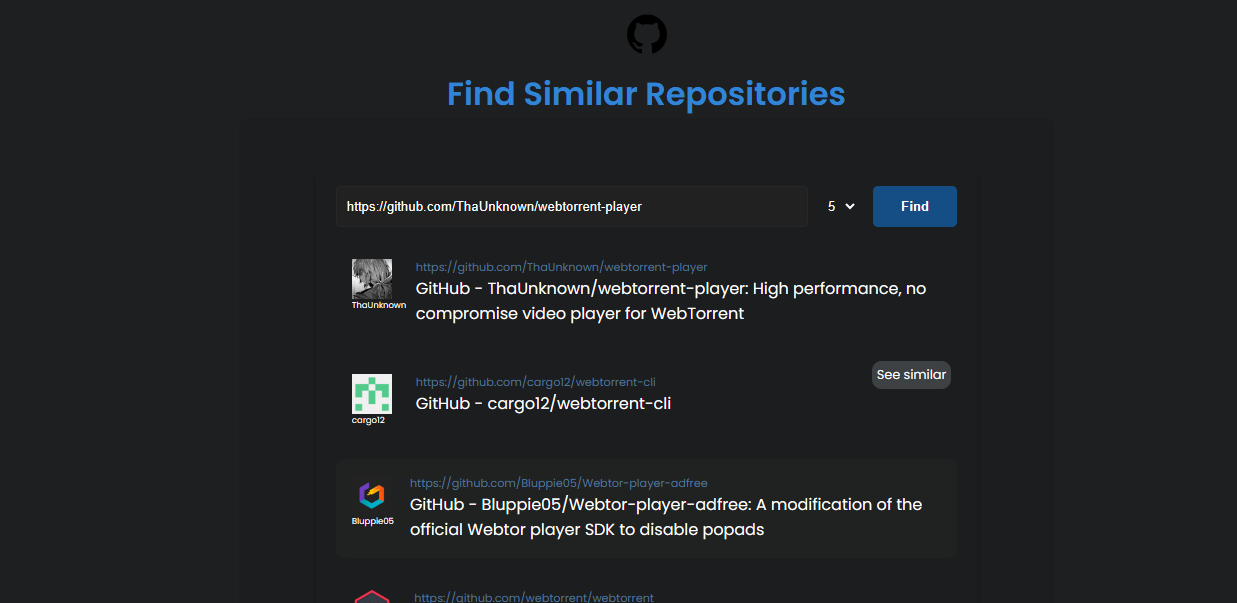Click the Bluppie05 username label
Image resolution: width=1237 pixels, height=603 pixels.
[x=373, y=521]
